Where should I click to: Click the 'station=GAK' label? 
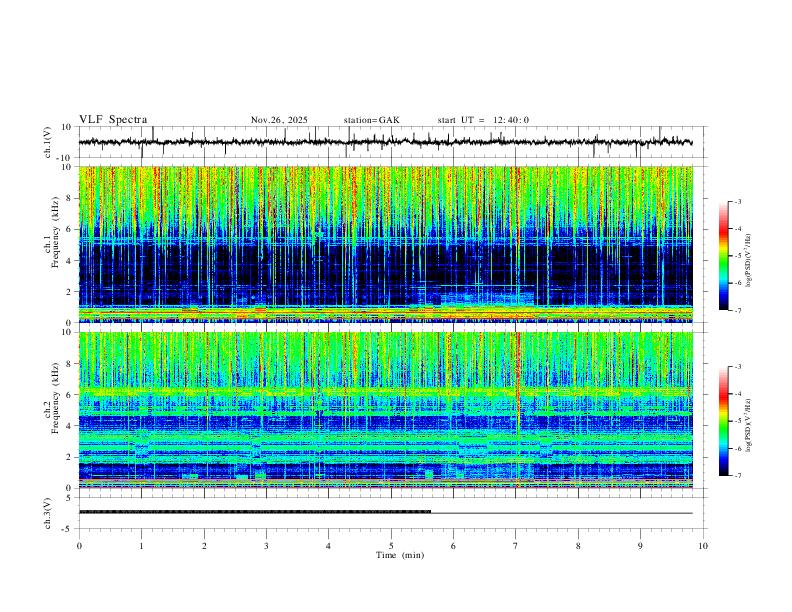[x=372, y=120]
